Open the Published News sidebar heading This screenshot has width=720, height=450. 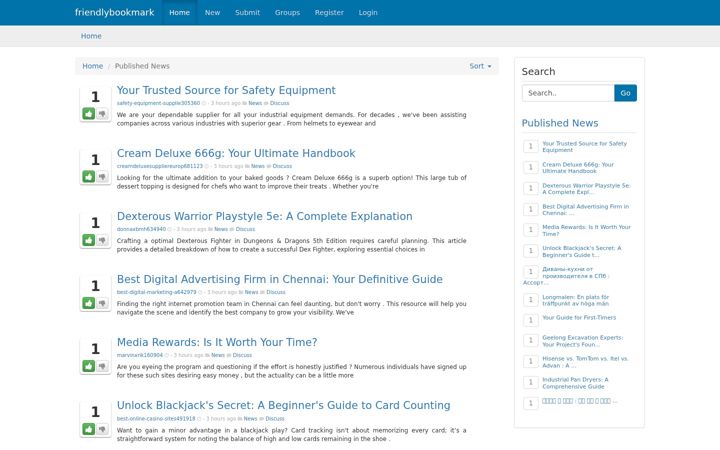(x=560, y=123)
